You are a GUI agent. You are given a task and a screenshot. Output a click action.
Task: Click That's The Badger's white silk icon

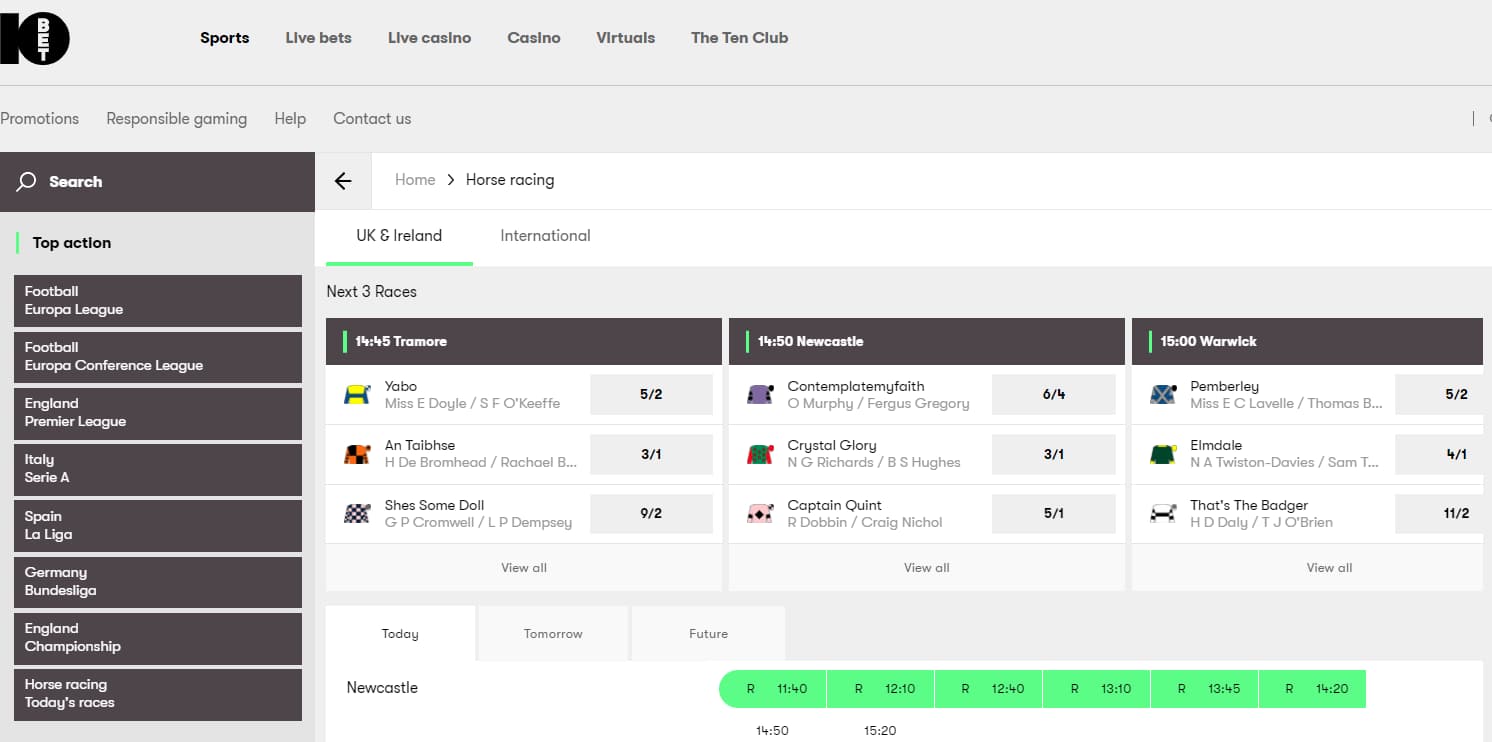click(1163, 514)
